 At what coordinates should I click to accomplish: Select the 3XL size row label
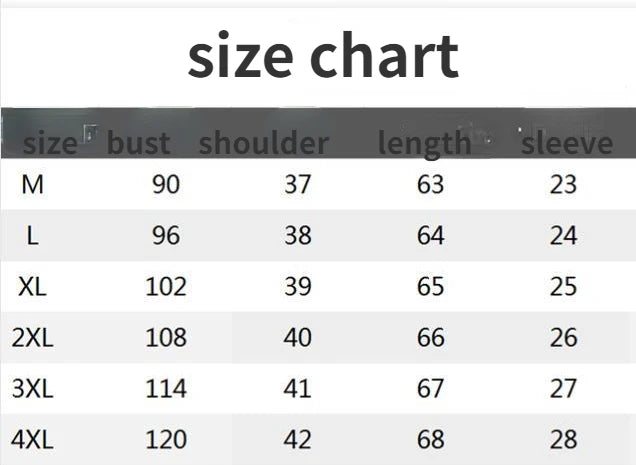[32, 388]
